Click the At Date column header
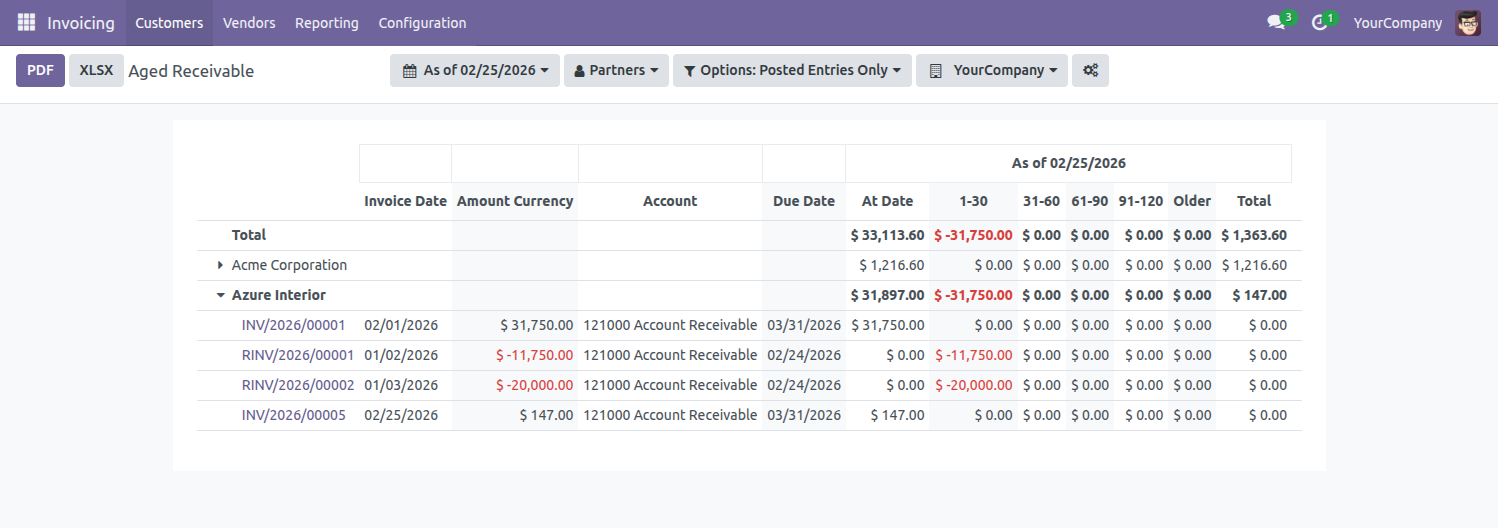1498x528 pixels. tap(887, 201)
